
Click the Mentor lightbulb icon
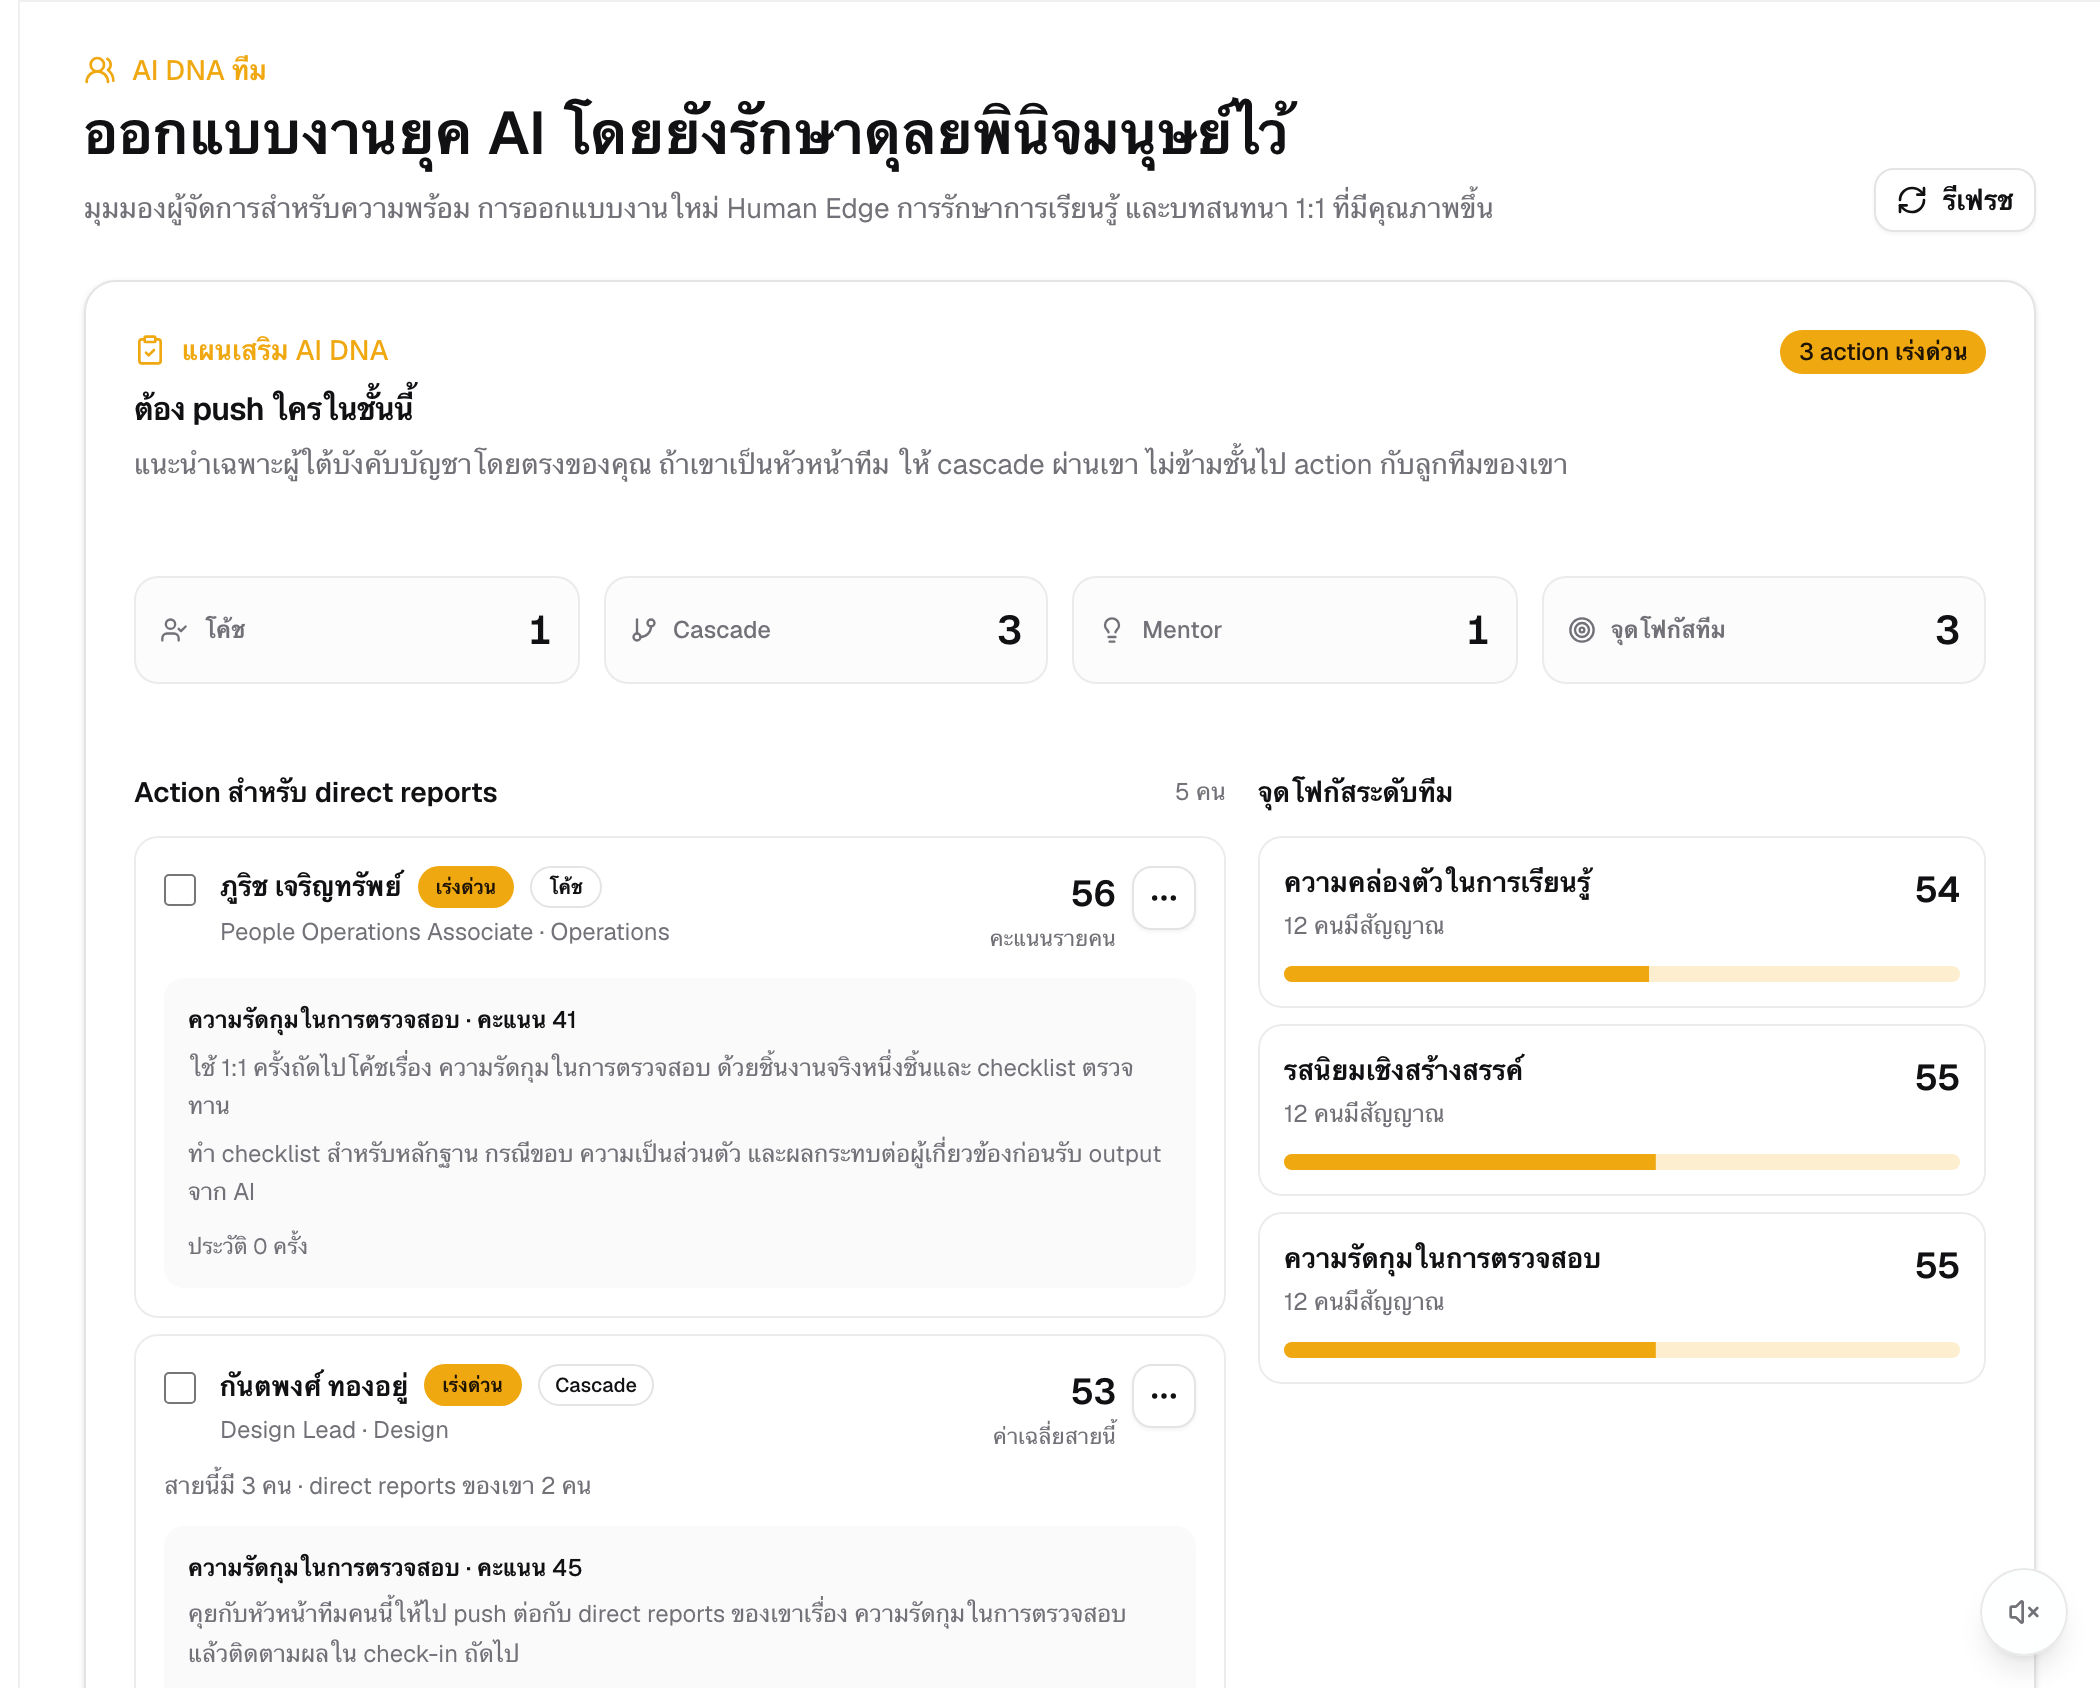[x=1112, y=630]
